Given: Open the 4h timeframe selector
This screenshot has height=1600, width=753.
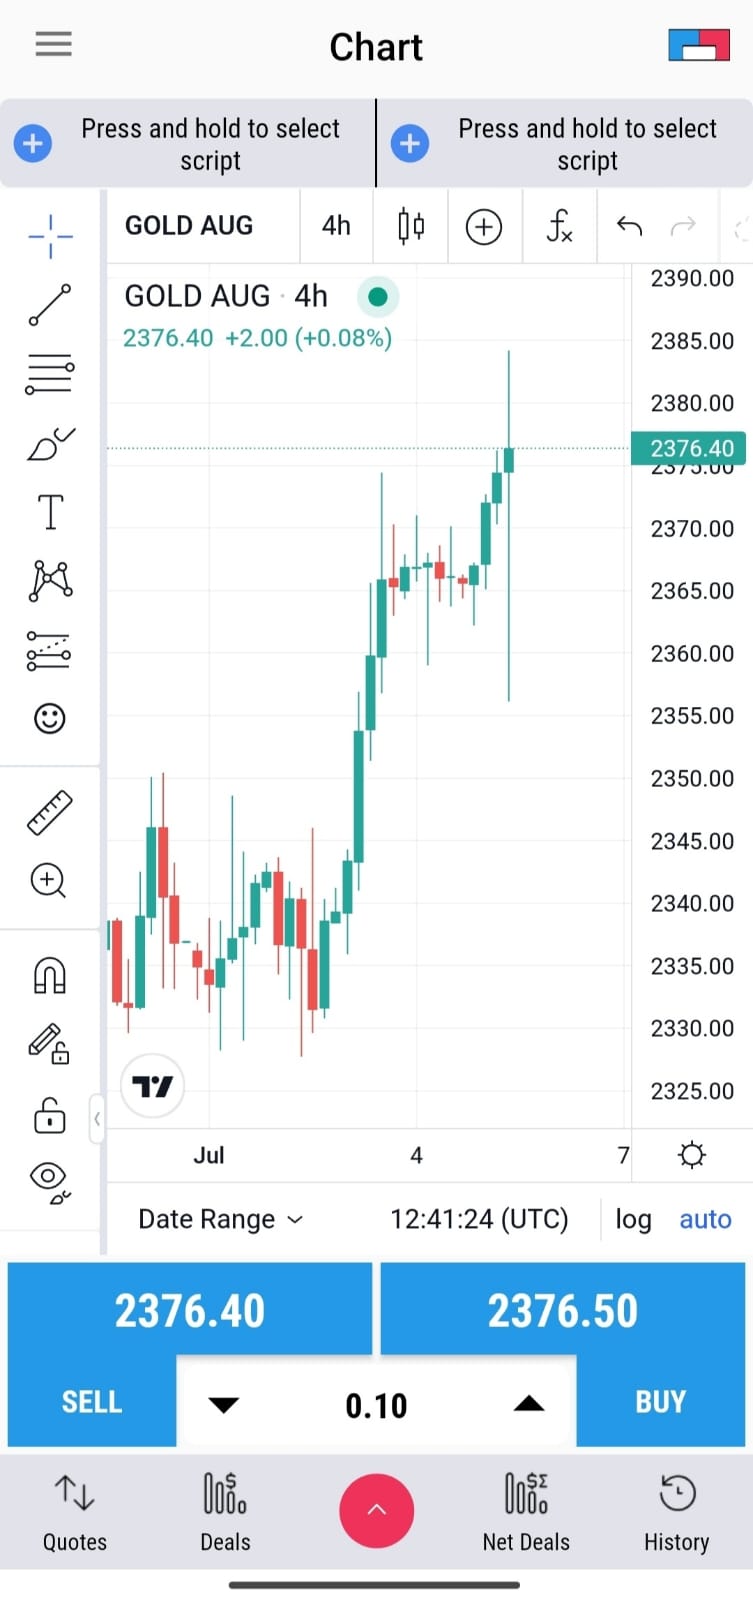Looking at the screenshot, I should pyautogui.click(x=336, y=227).
